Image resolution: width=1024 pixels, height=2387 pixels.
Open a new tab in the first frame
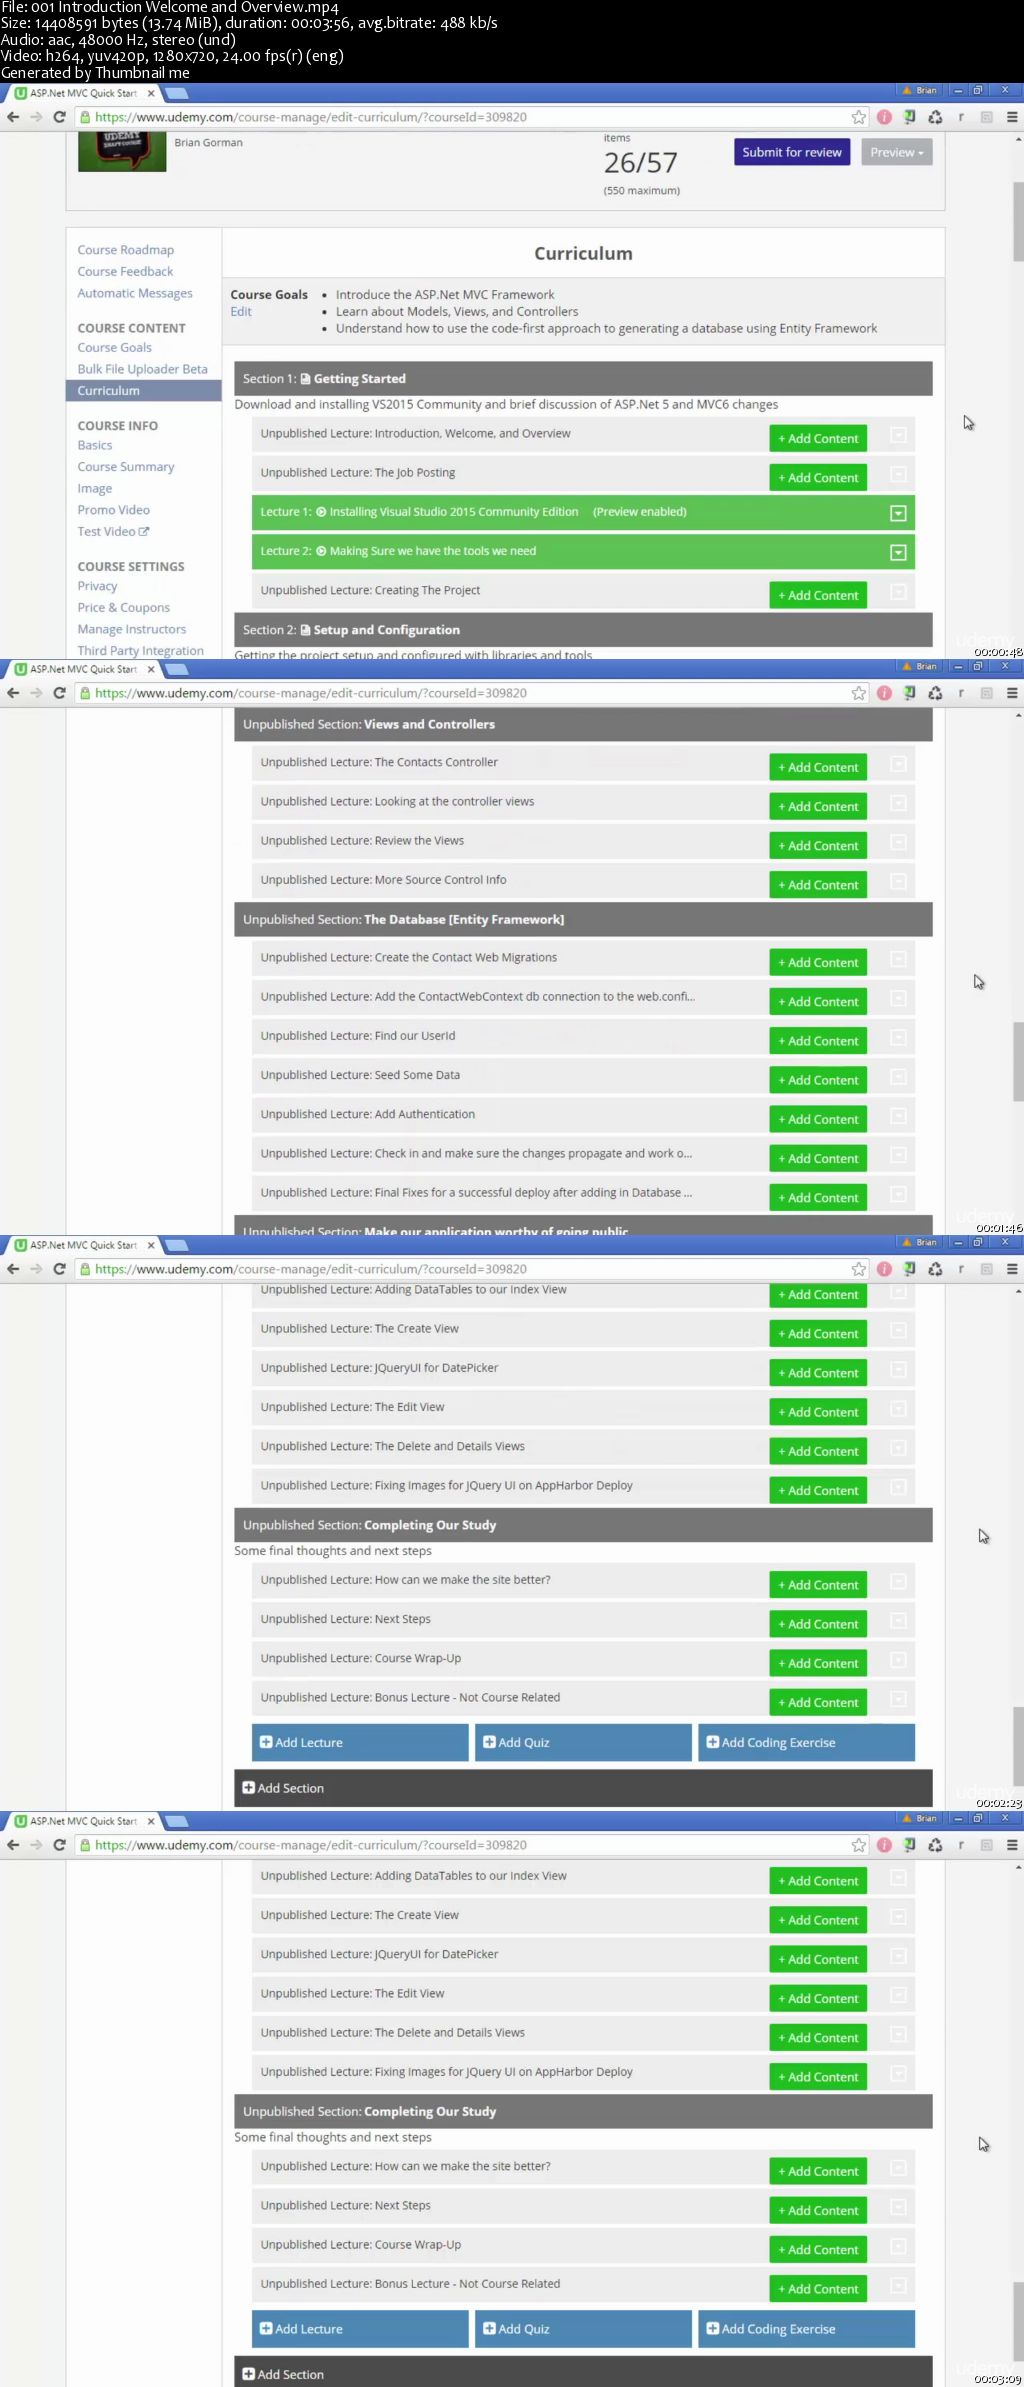pyautogui.click(x=177, y=94)
